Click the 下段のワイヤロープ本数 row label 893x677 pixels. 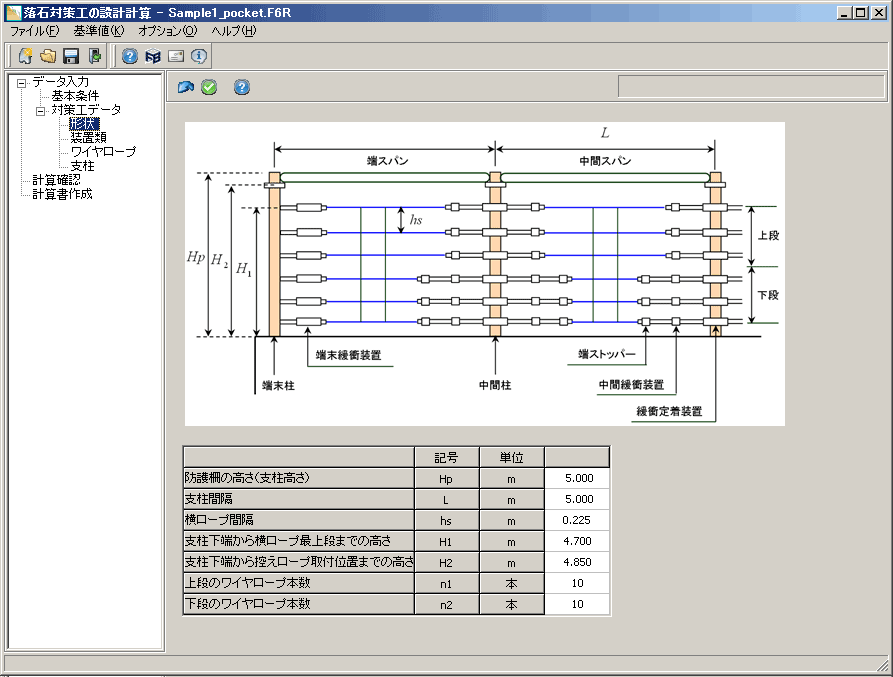click(x=298, y=605)
